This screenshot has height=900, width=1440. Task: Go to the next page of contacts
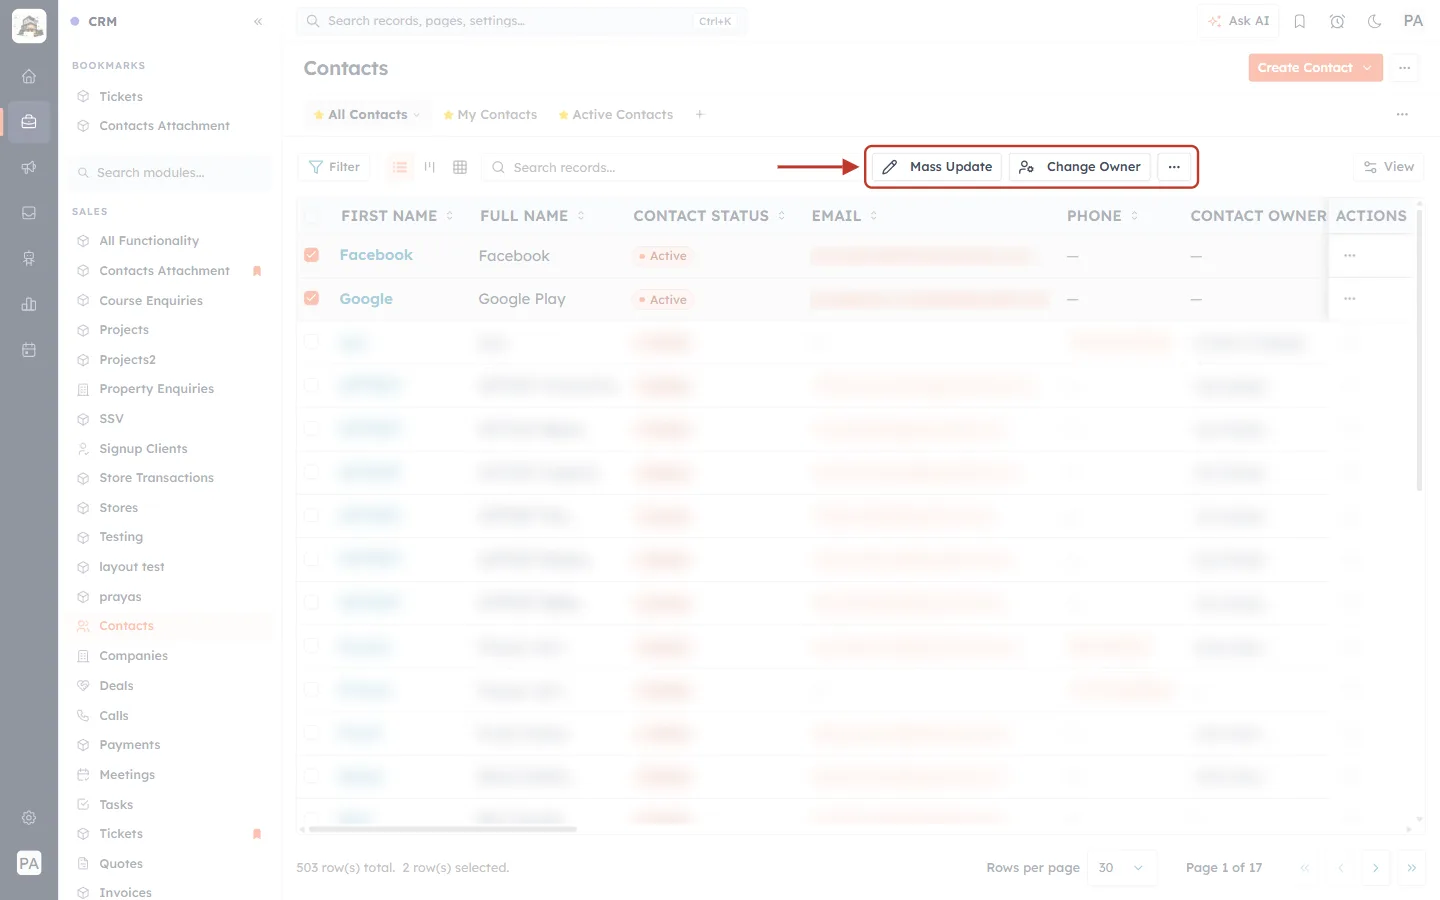(x=1376, y=868)
